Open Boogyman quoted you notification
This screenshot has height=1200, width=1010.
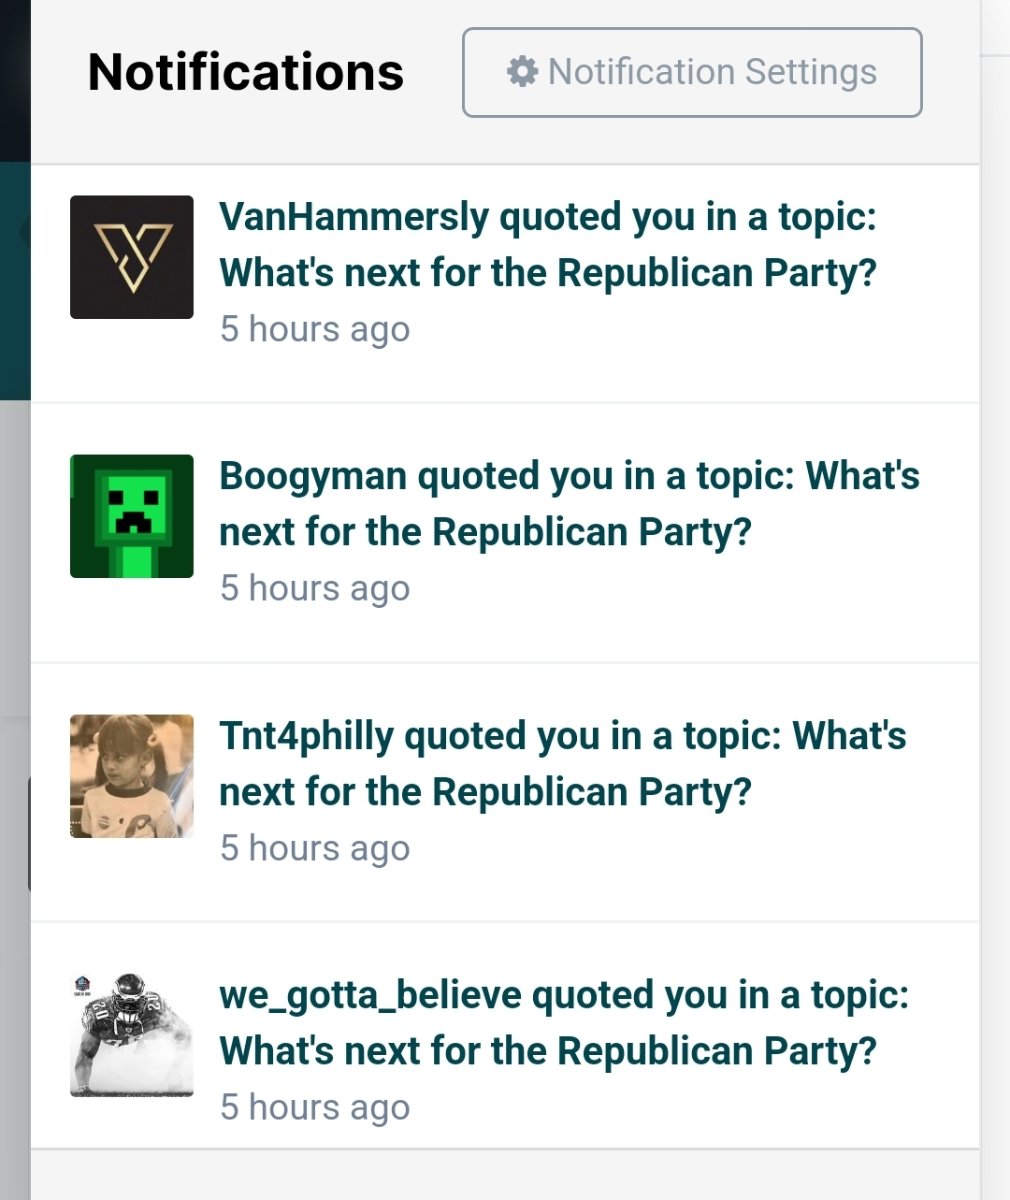point(568,503)
